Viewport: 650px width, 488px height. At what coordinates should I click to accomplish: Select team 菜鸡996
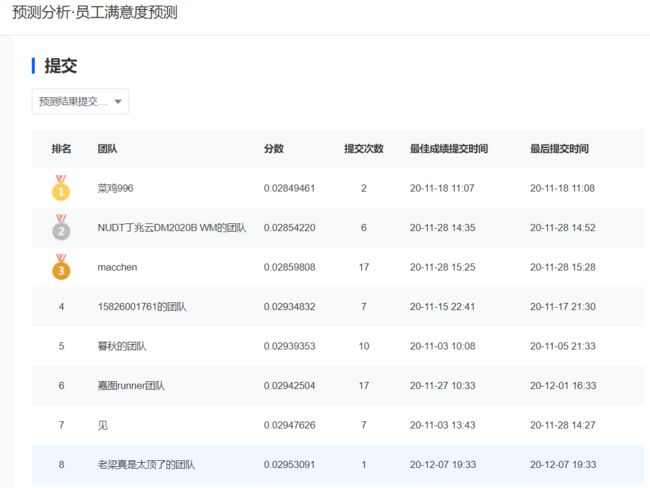pos(115,188)
